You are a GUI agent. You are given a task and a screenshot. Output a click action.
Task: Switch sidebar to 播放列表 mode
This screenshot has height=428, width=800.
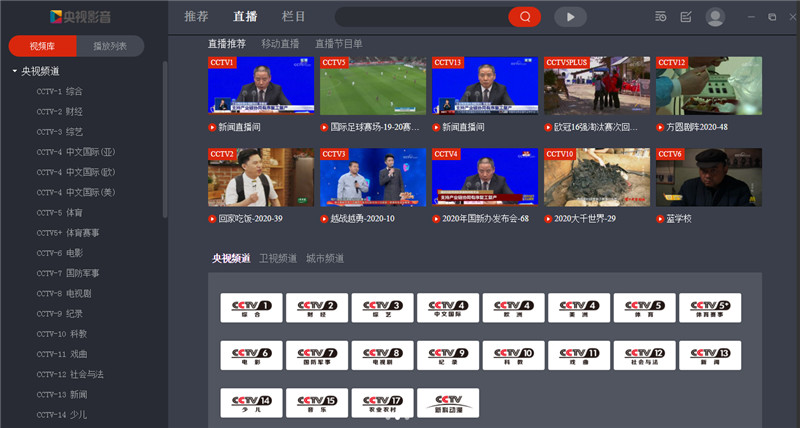coord(110,46)
